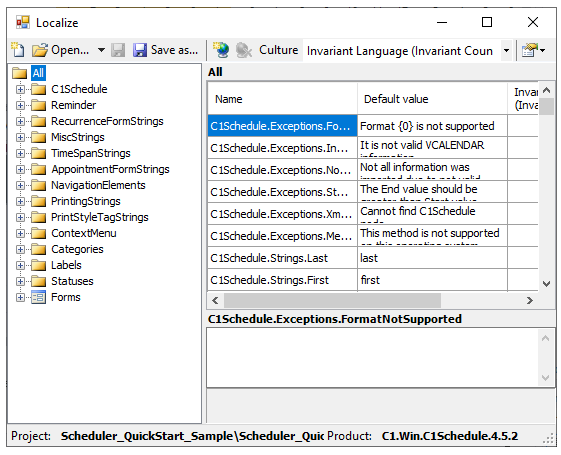Add a culture using the globe icon
The image size is (561, 455).
(221, 50)
